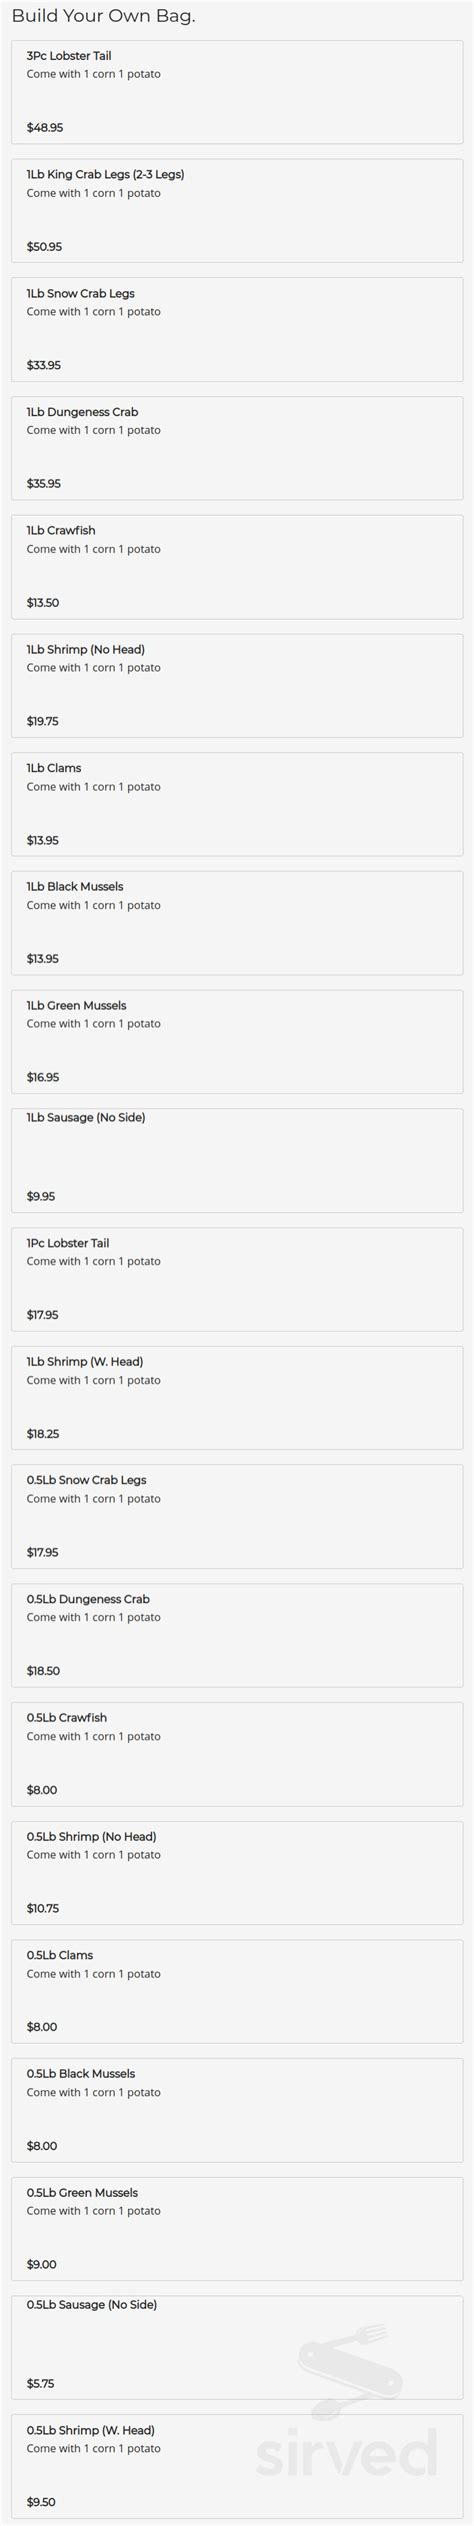Choose 1Lb King Crab Legs (2-3 Legs)
The width and height of the screenshot is (474, 2526).
[x=237, y=211]
